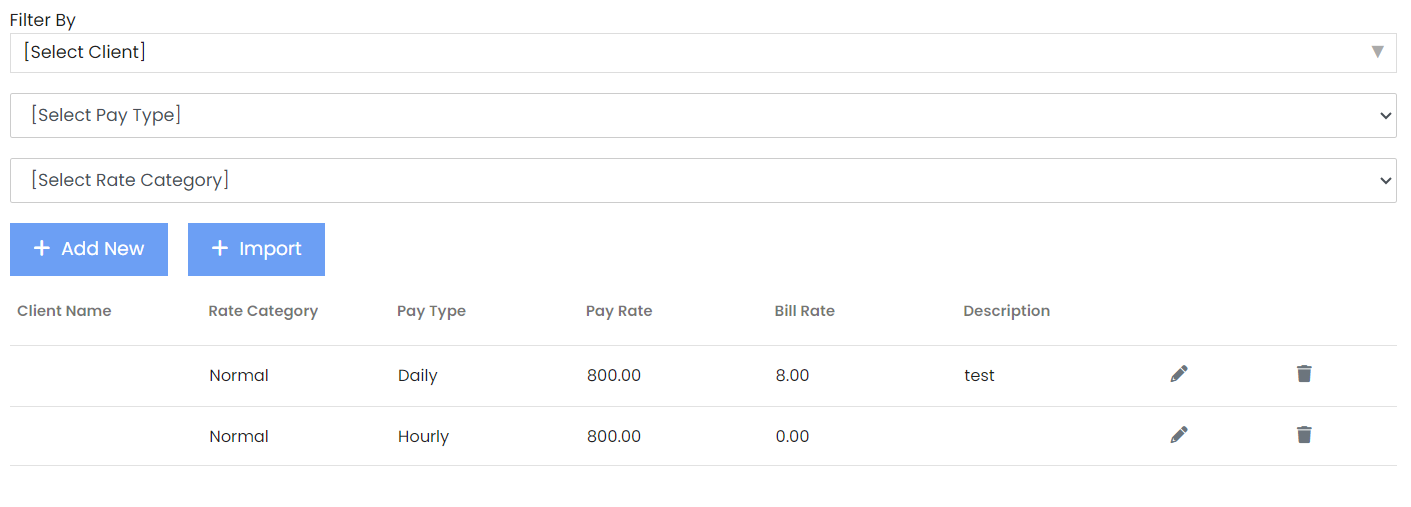
Task: Click the Description column header
Action: pyautogui.click(x=1006, y=311)
